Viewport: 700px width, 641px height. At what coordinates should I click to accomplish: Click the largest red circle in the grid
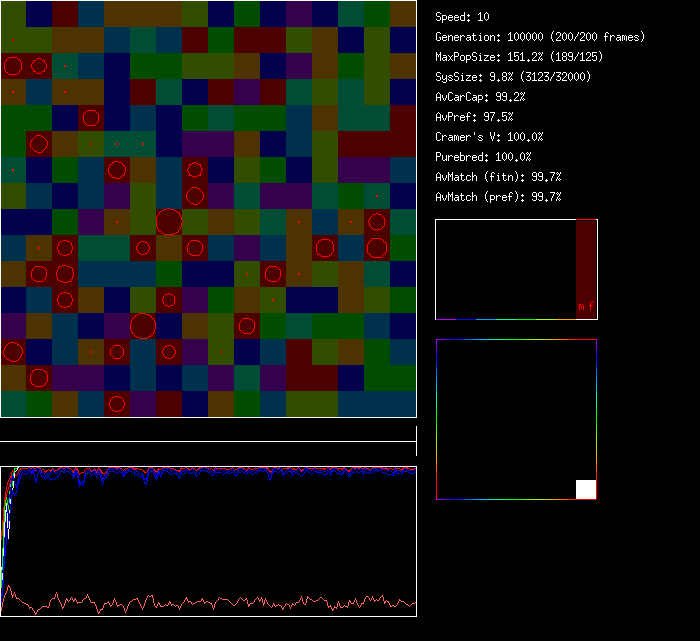coord(169,222)
